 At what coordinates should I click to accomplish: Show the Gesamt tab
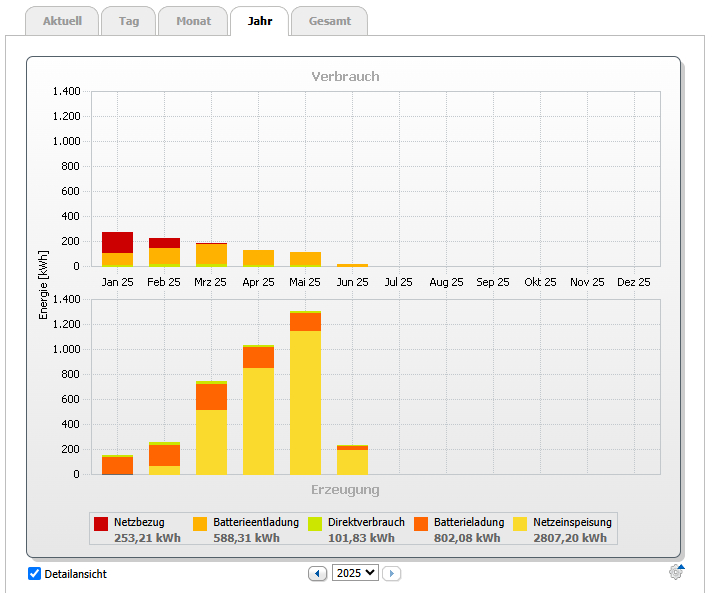pos(330,21)
